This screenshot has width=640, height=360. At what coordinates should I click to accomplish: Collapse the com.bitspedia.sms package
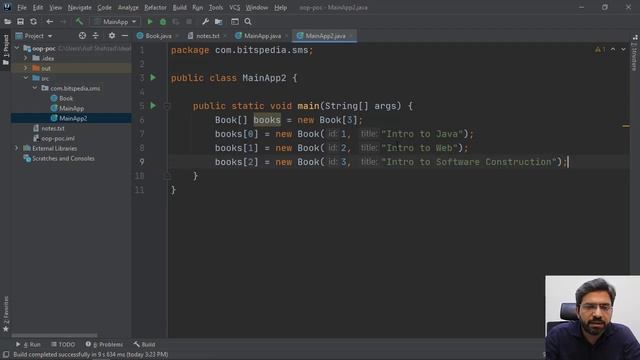coord(35,88)
